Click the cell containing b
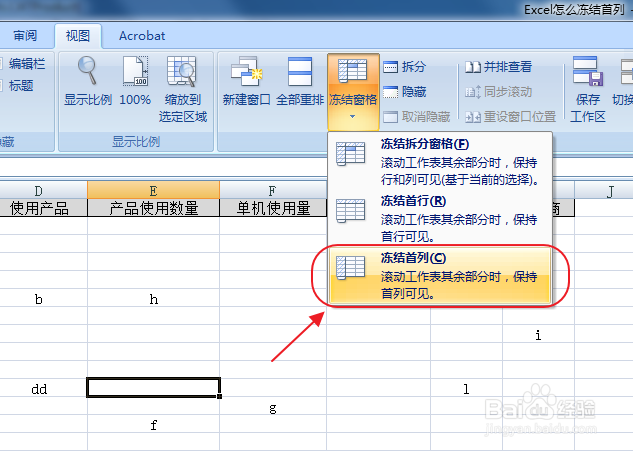Viewport: 633px width, 451px height. point(44,298)
